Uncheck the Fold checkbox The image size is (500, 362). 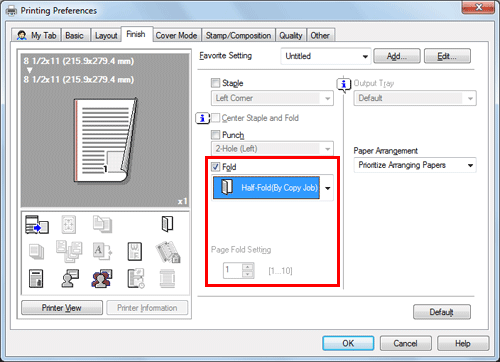click(216, 166)
